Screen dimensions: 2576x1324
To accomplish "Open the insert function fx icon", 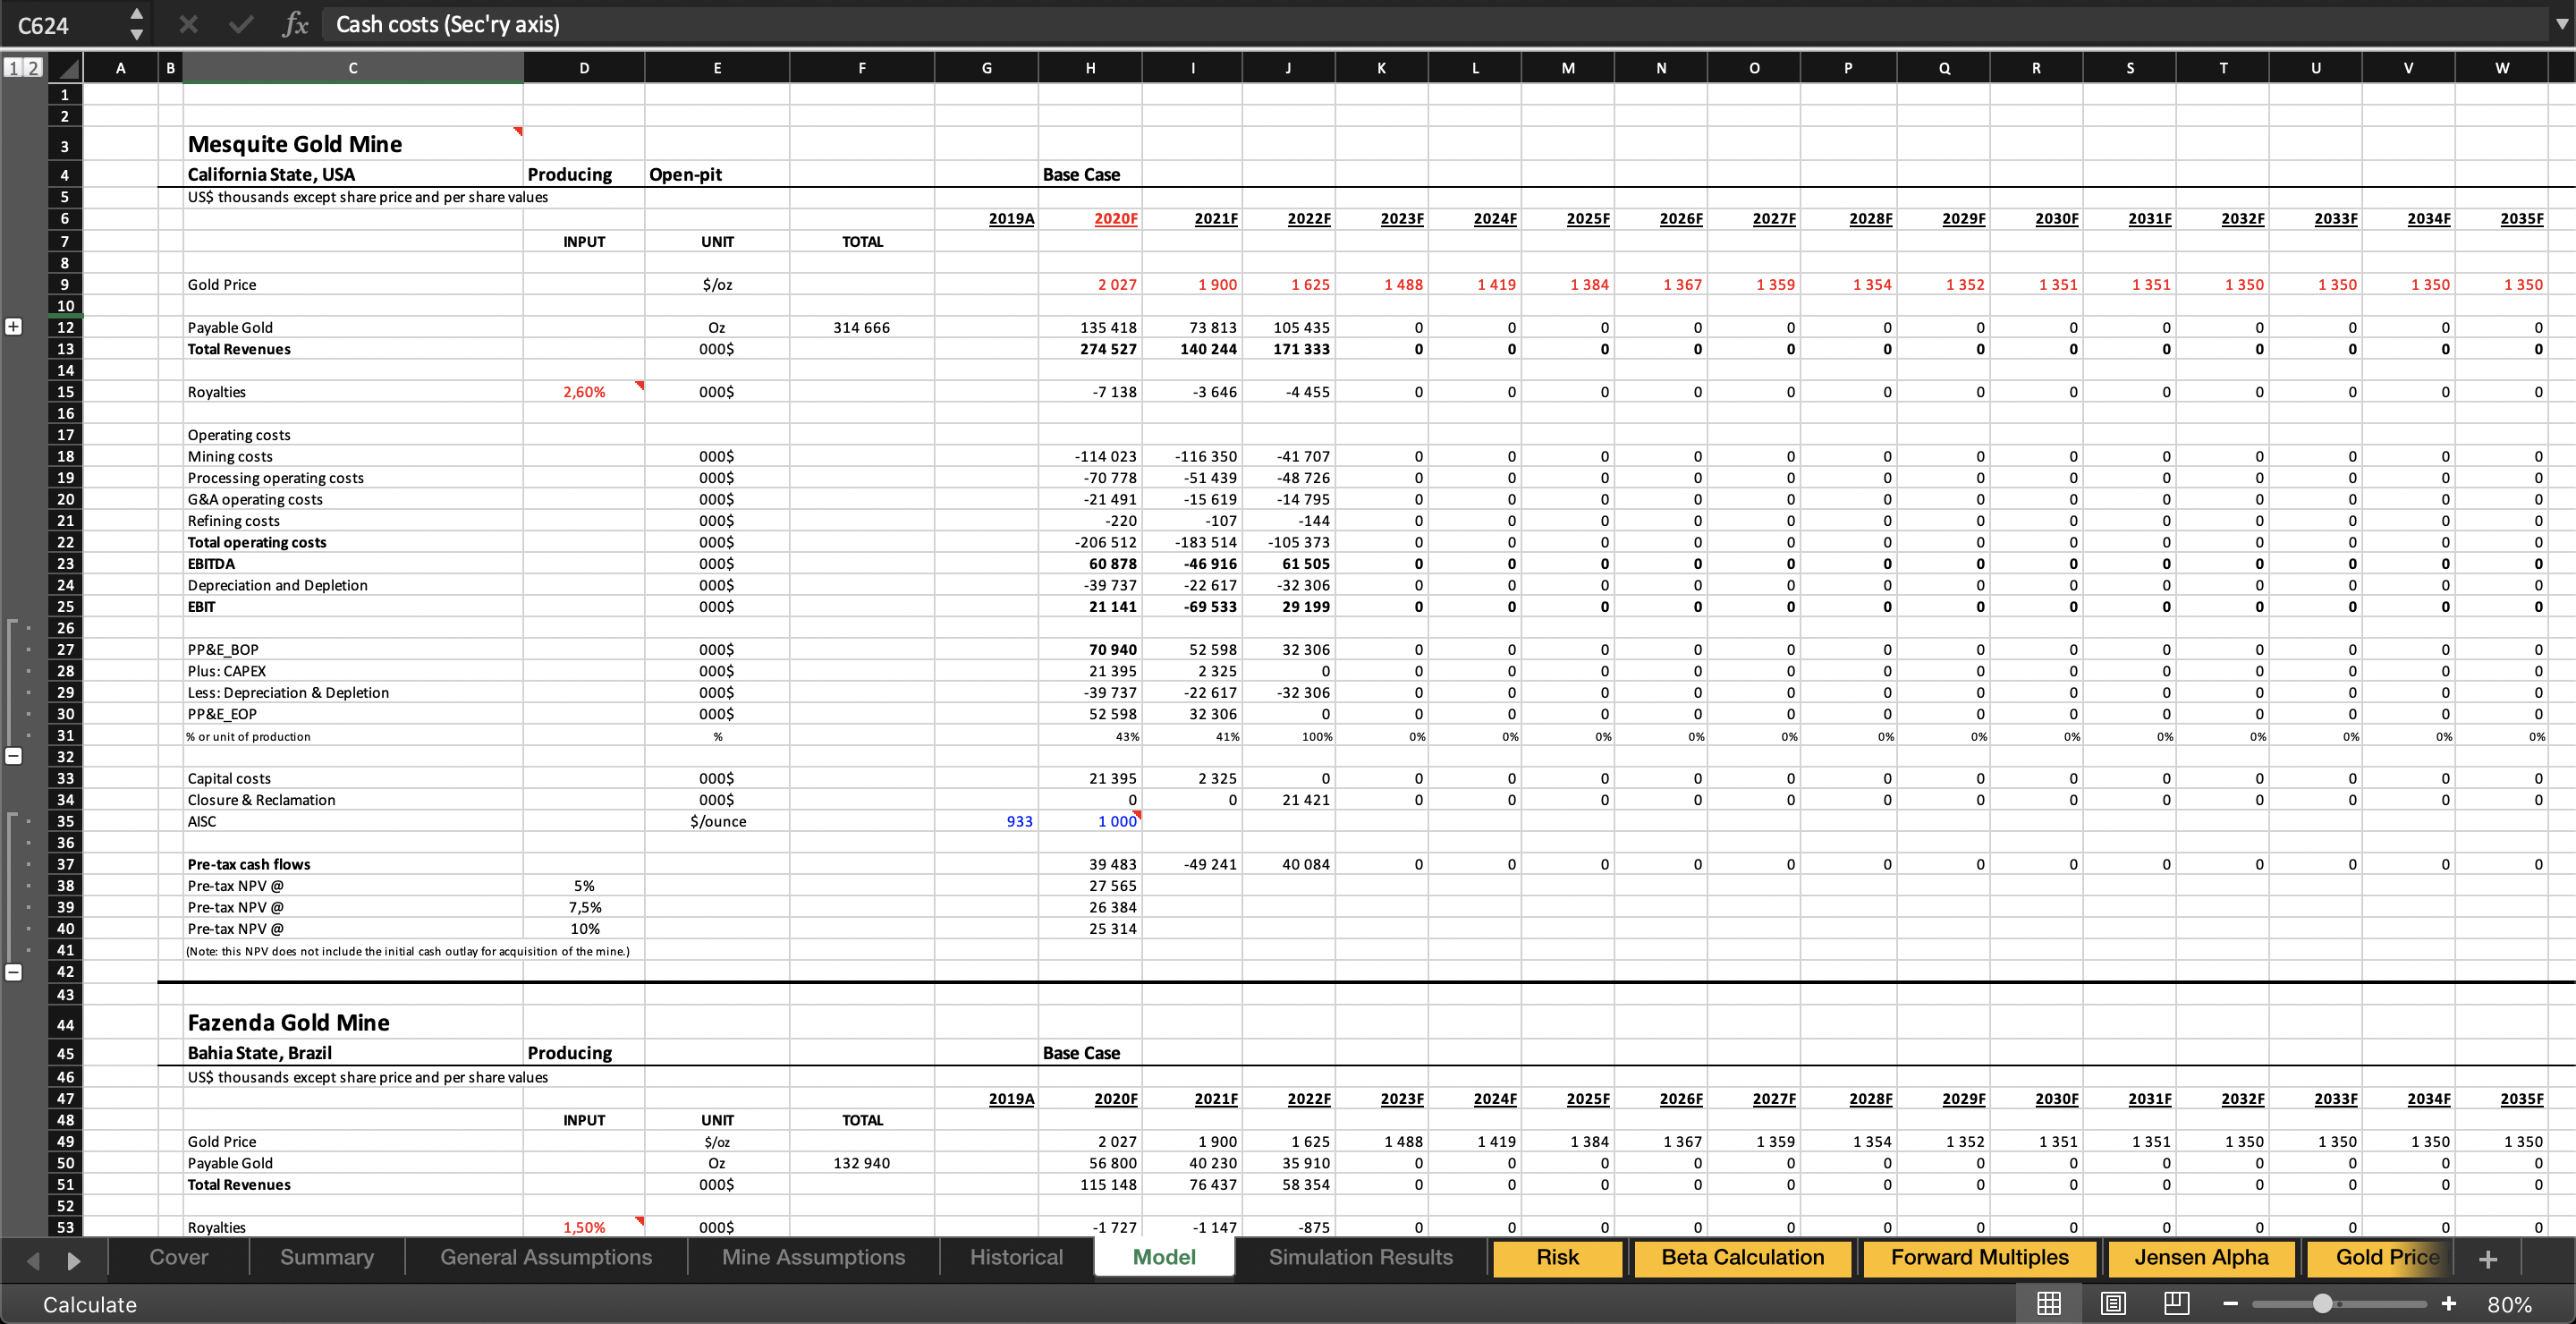I will 295,24.
